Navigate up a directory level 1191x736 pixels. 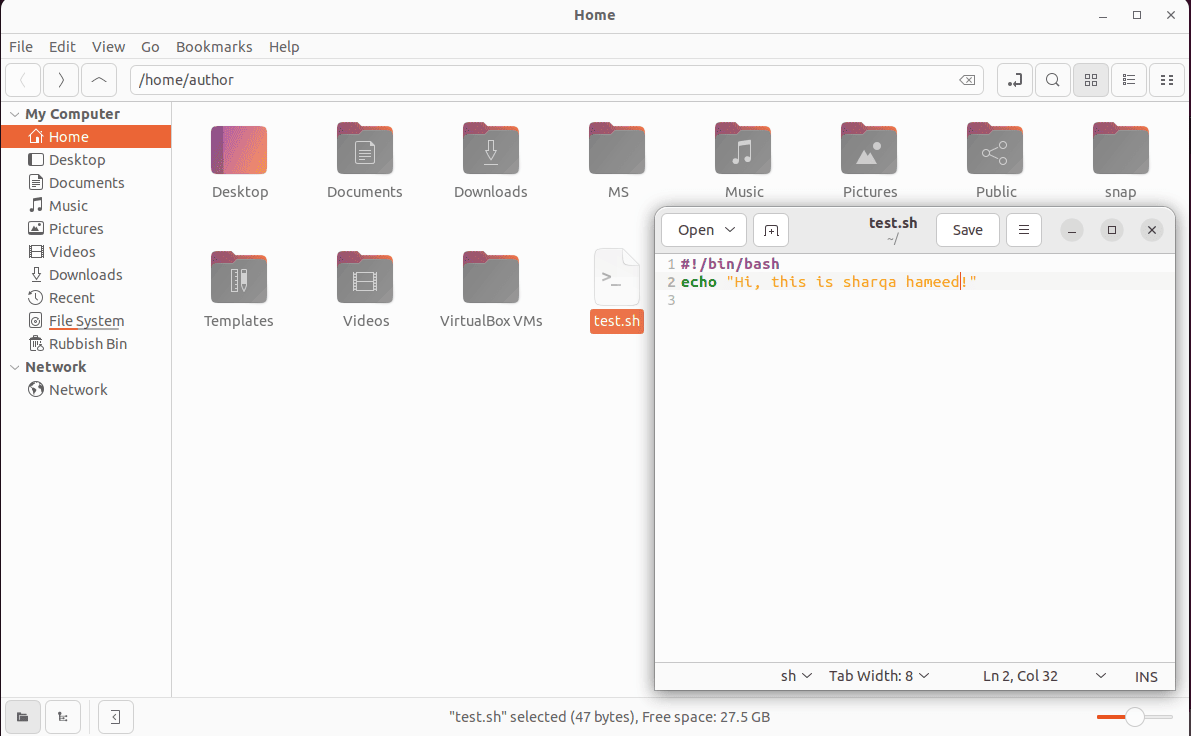98,79
